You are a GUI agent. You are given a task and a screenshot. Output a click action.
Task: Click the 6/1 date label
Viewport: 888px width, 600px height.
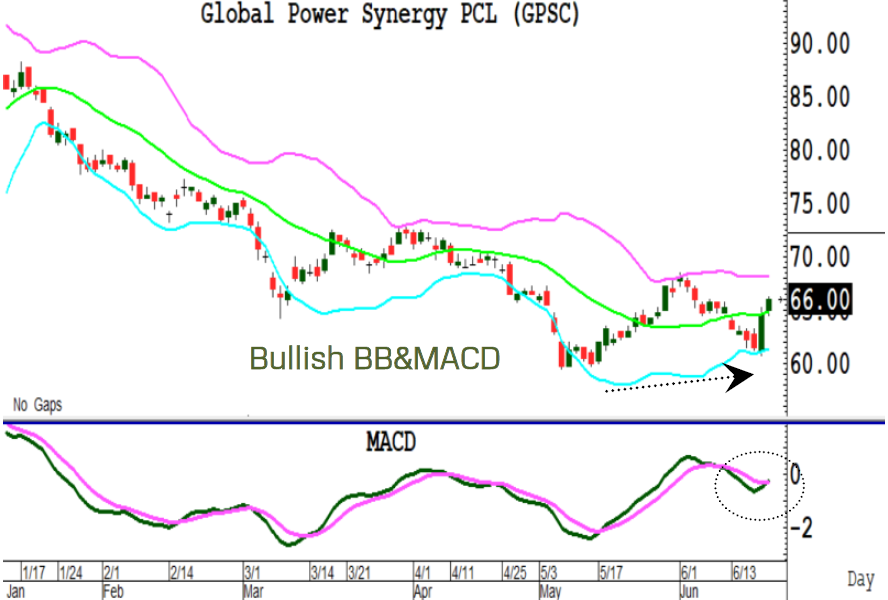(689, 572)
